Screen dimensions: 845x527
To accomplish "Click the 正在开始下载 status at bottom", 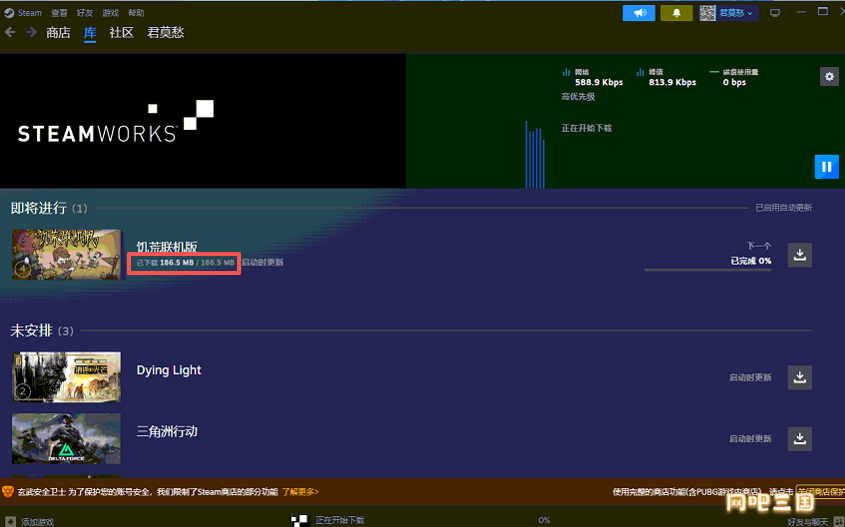I will click(340, 520).
